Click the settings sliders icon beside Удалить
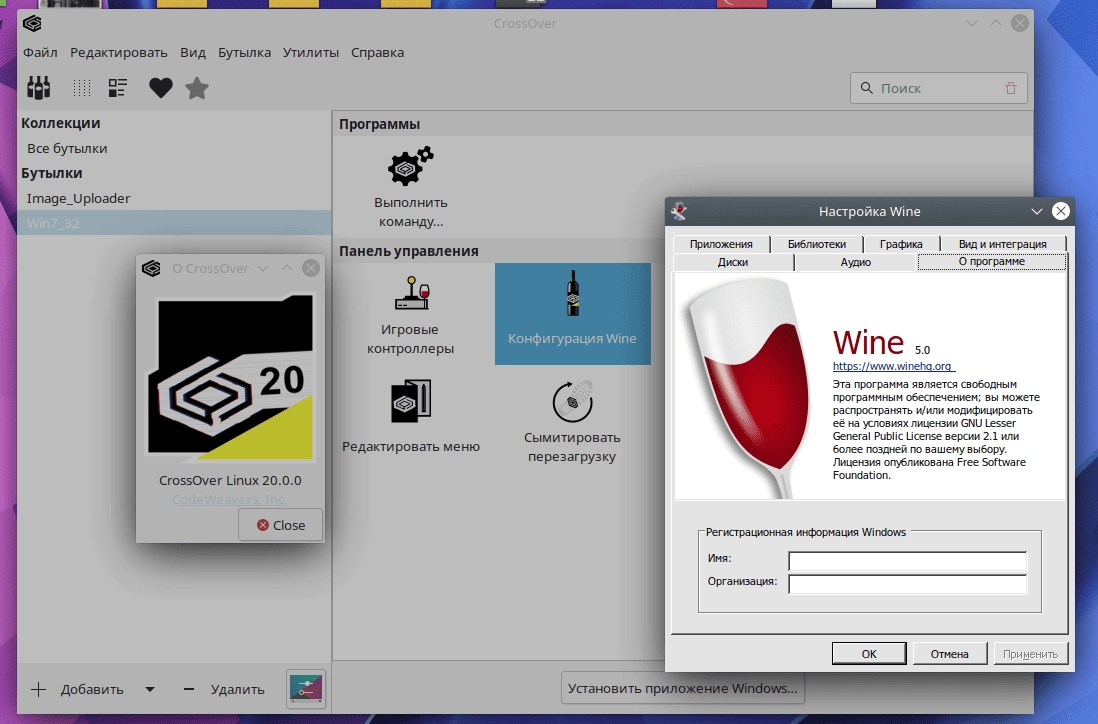Viewport: 1098px width, 724px height. (x=306, y=689)
